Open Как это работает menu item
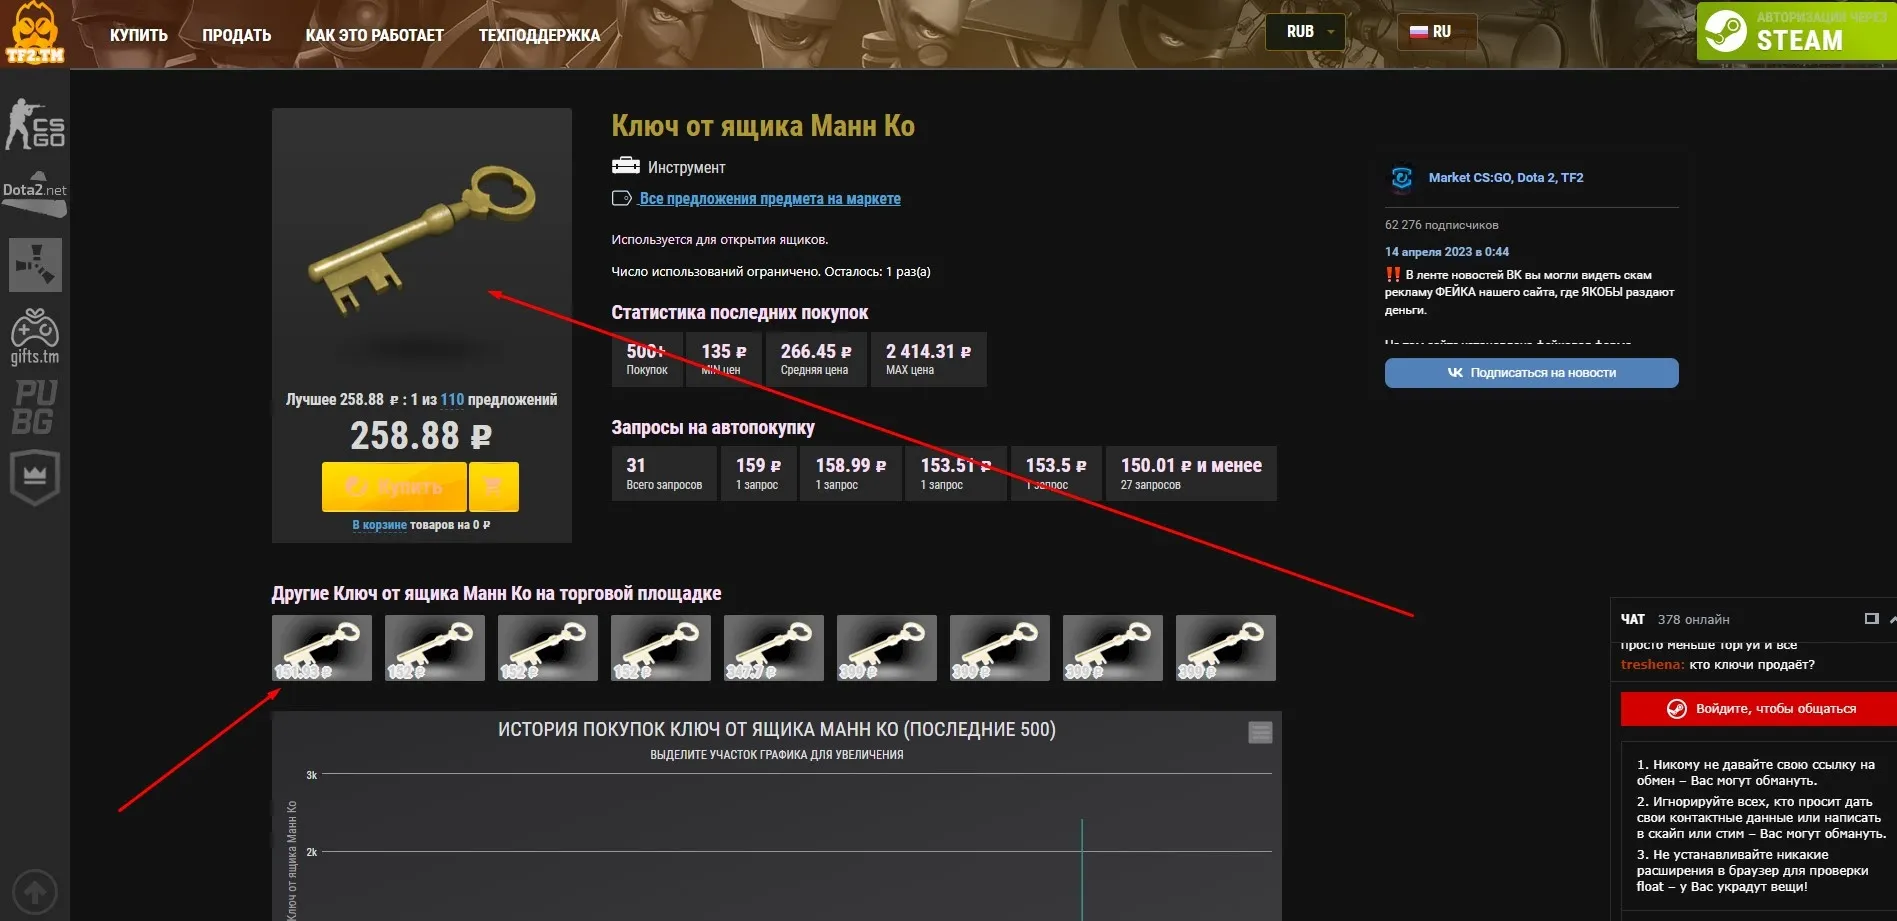1897x921 pixels. pyautogui.click(x=375, y=35)
